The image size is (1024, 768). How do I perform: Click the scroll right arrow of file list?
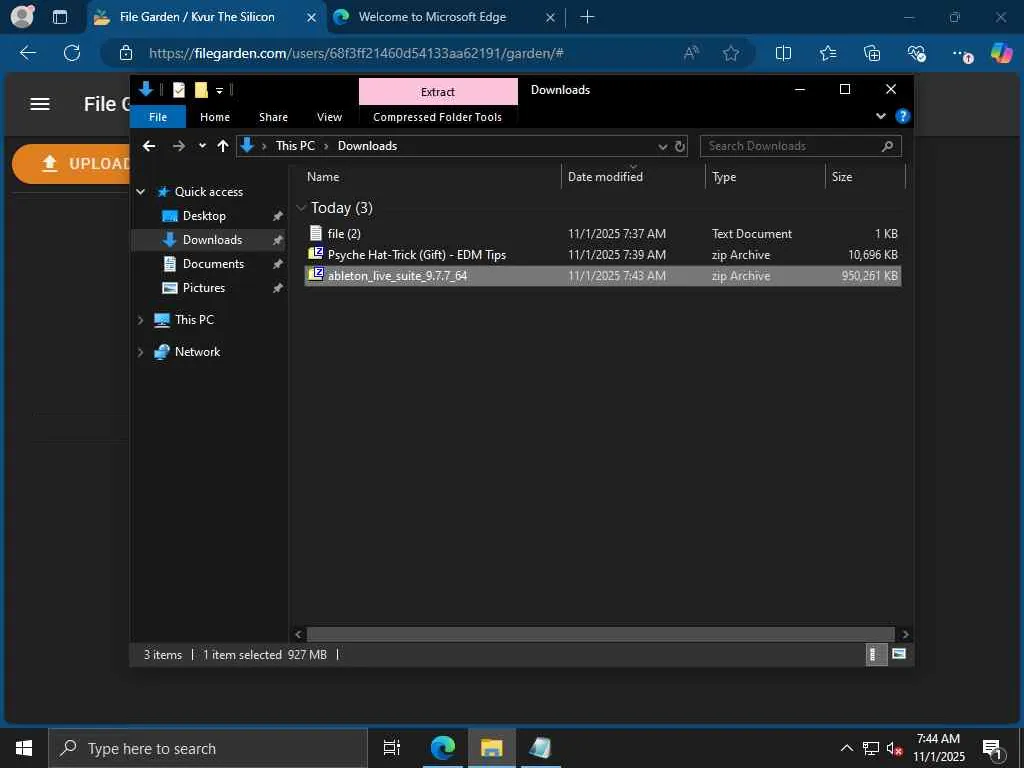(x=904, y=634)
